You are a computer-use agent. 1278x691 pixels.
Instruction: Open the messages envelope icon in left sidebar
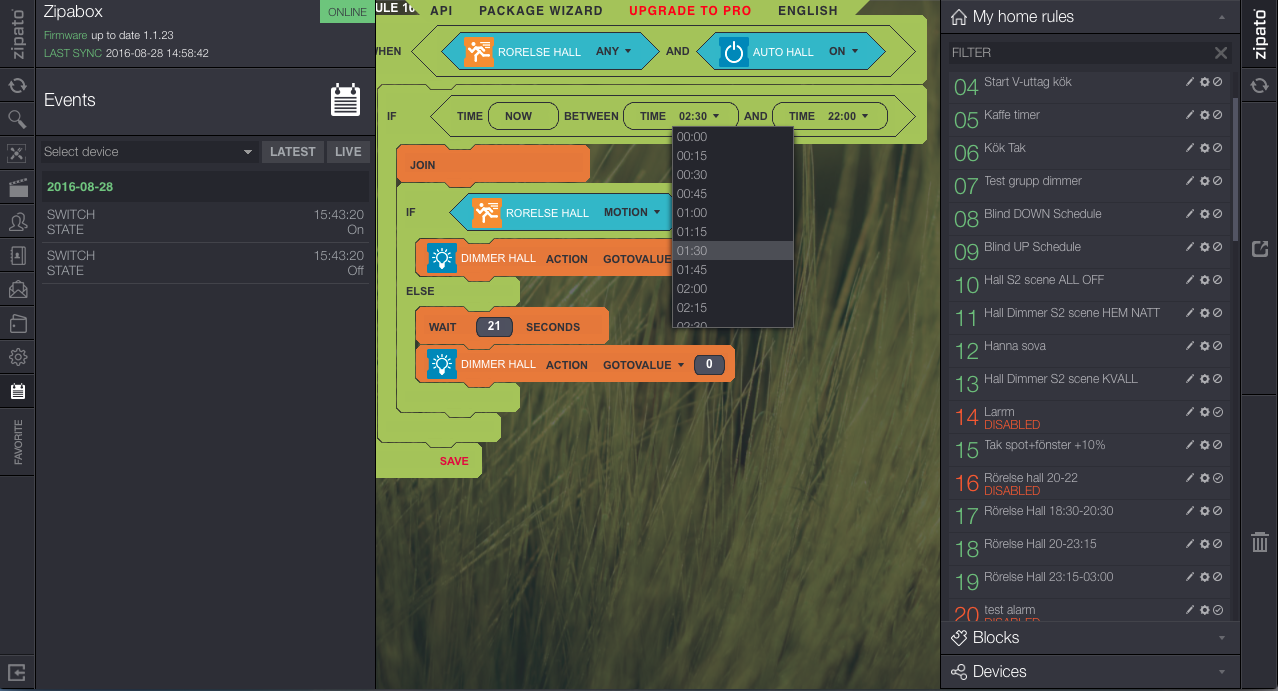17,290
